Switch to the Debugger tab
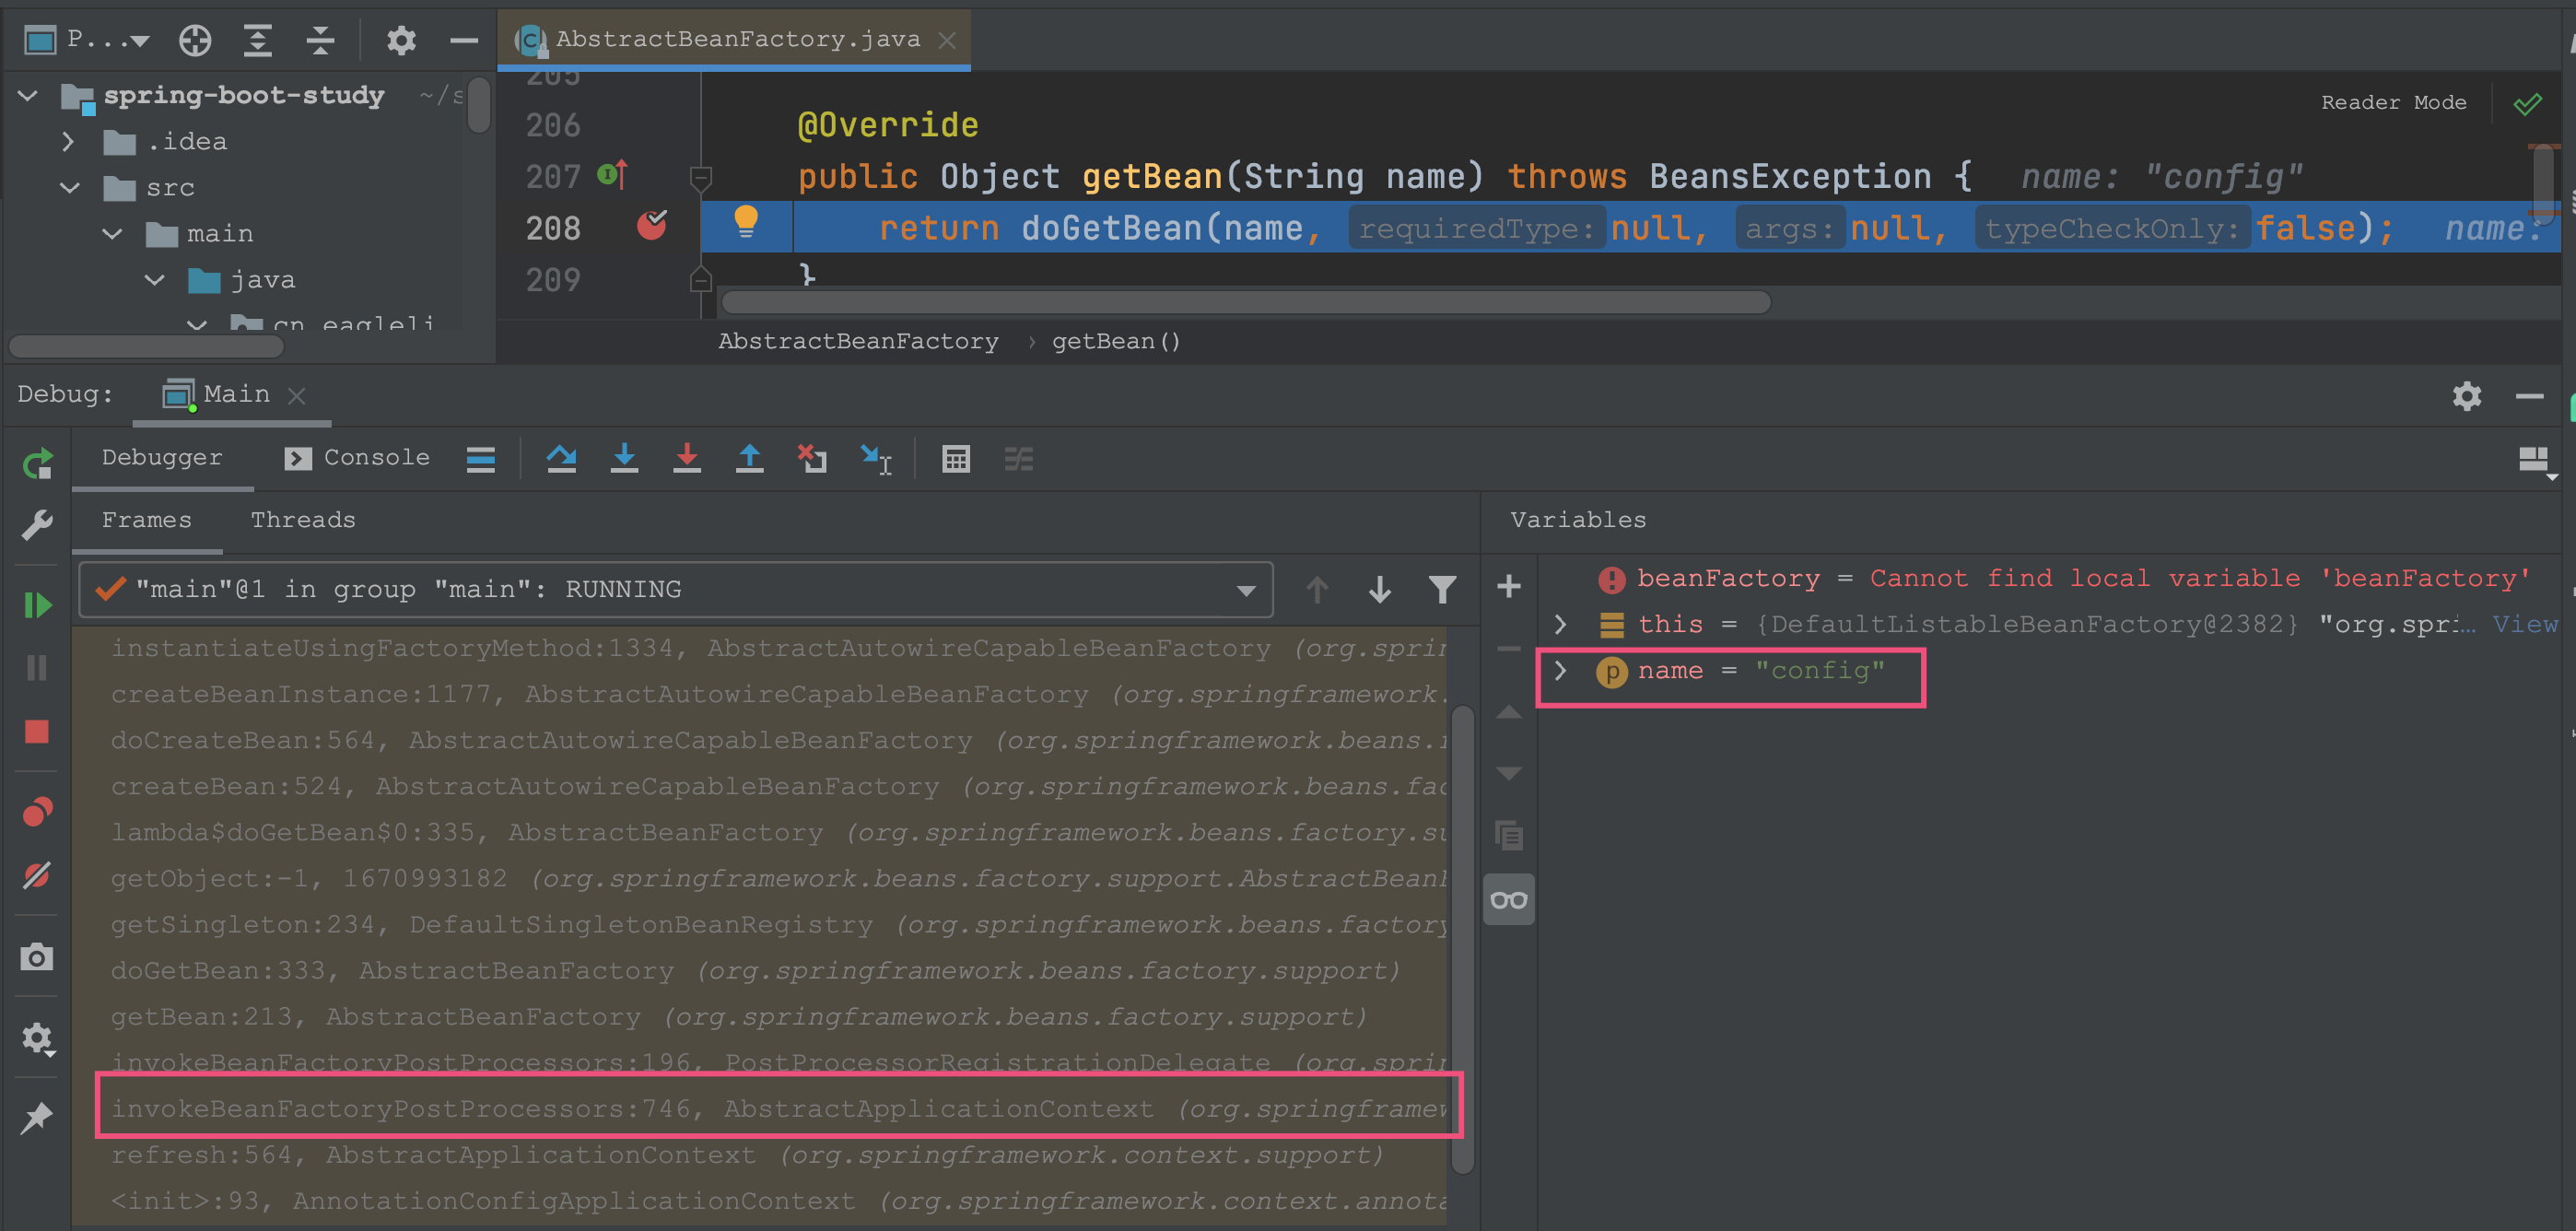Viewport: 2576px width, 1231px height. click(x=164, y=459)
